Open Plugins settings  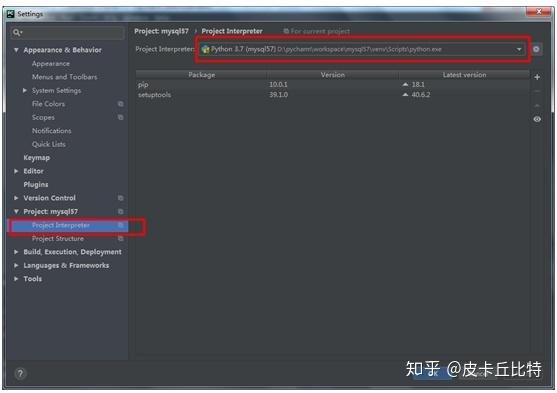pyautogui.click(x=36, y=184)
